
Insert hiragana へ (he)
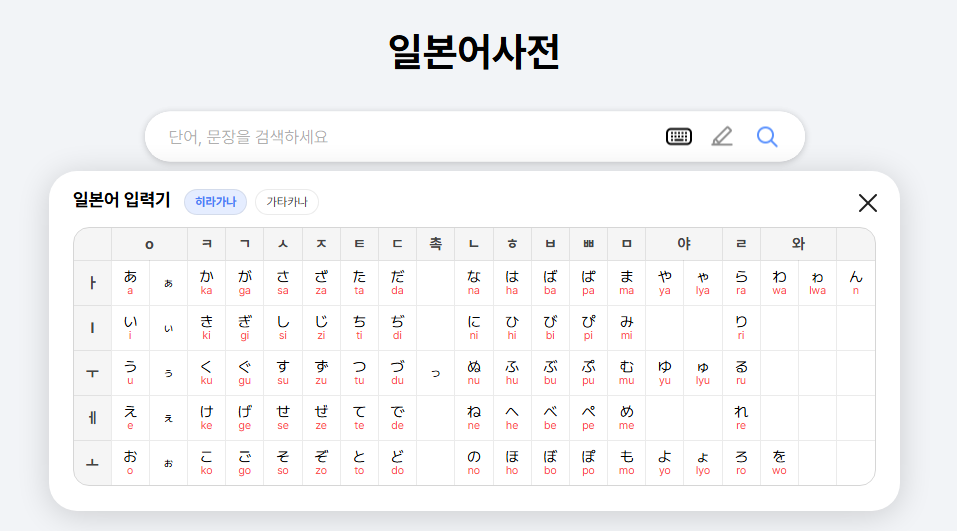tap(512, 418)
